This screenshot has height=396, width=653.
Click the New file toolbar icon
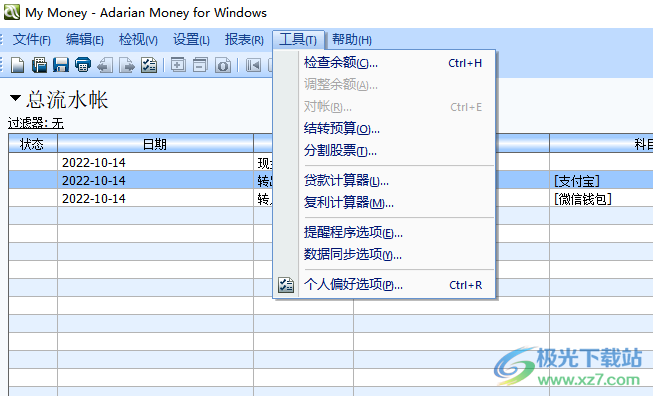tap(17, 65)
